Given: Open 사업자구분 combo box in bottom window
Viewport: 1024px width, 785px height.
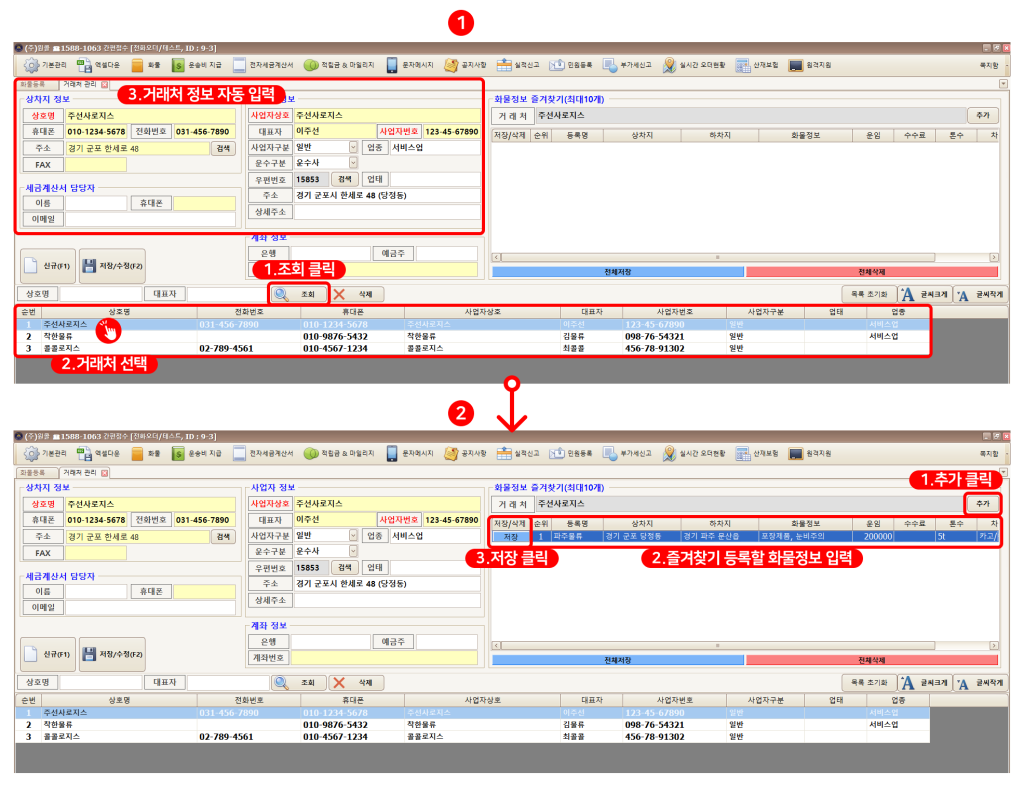Looking at the screenshot, I should [353, 535].
